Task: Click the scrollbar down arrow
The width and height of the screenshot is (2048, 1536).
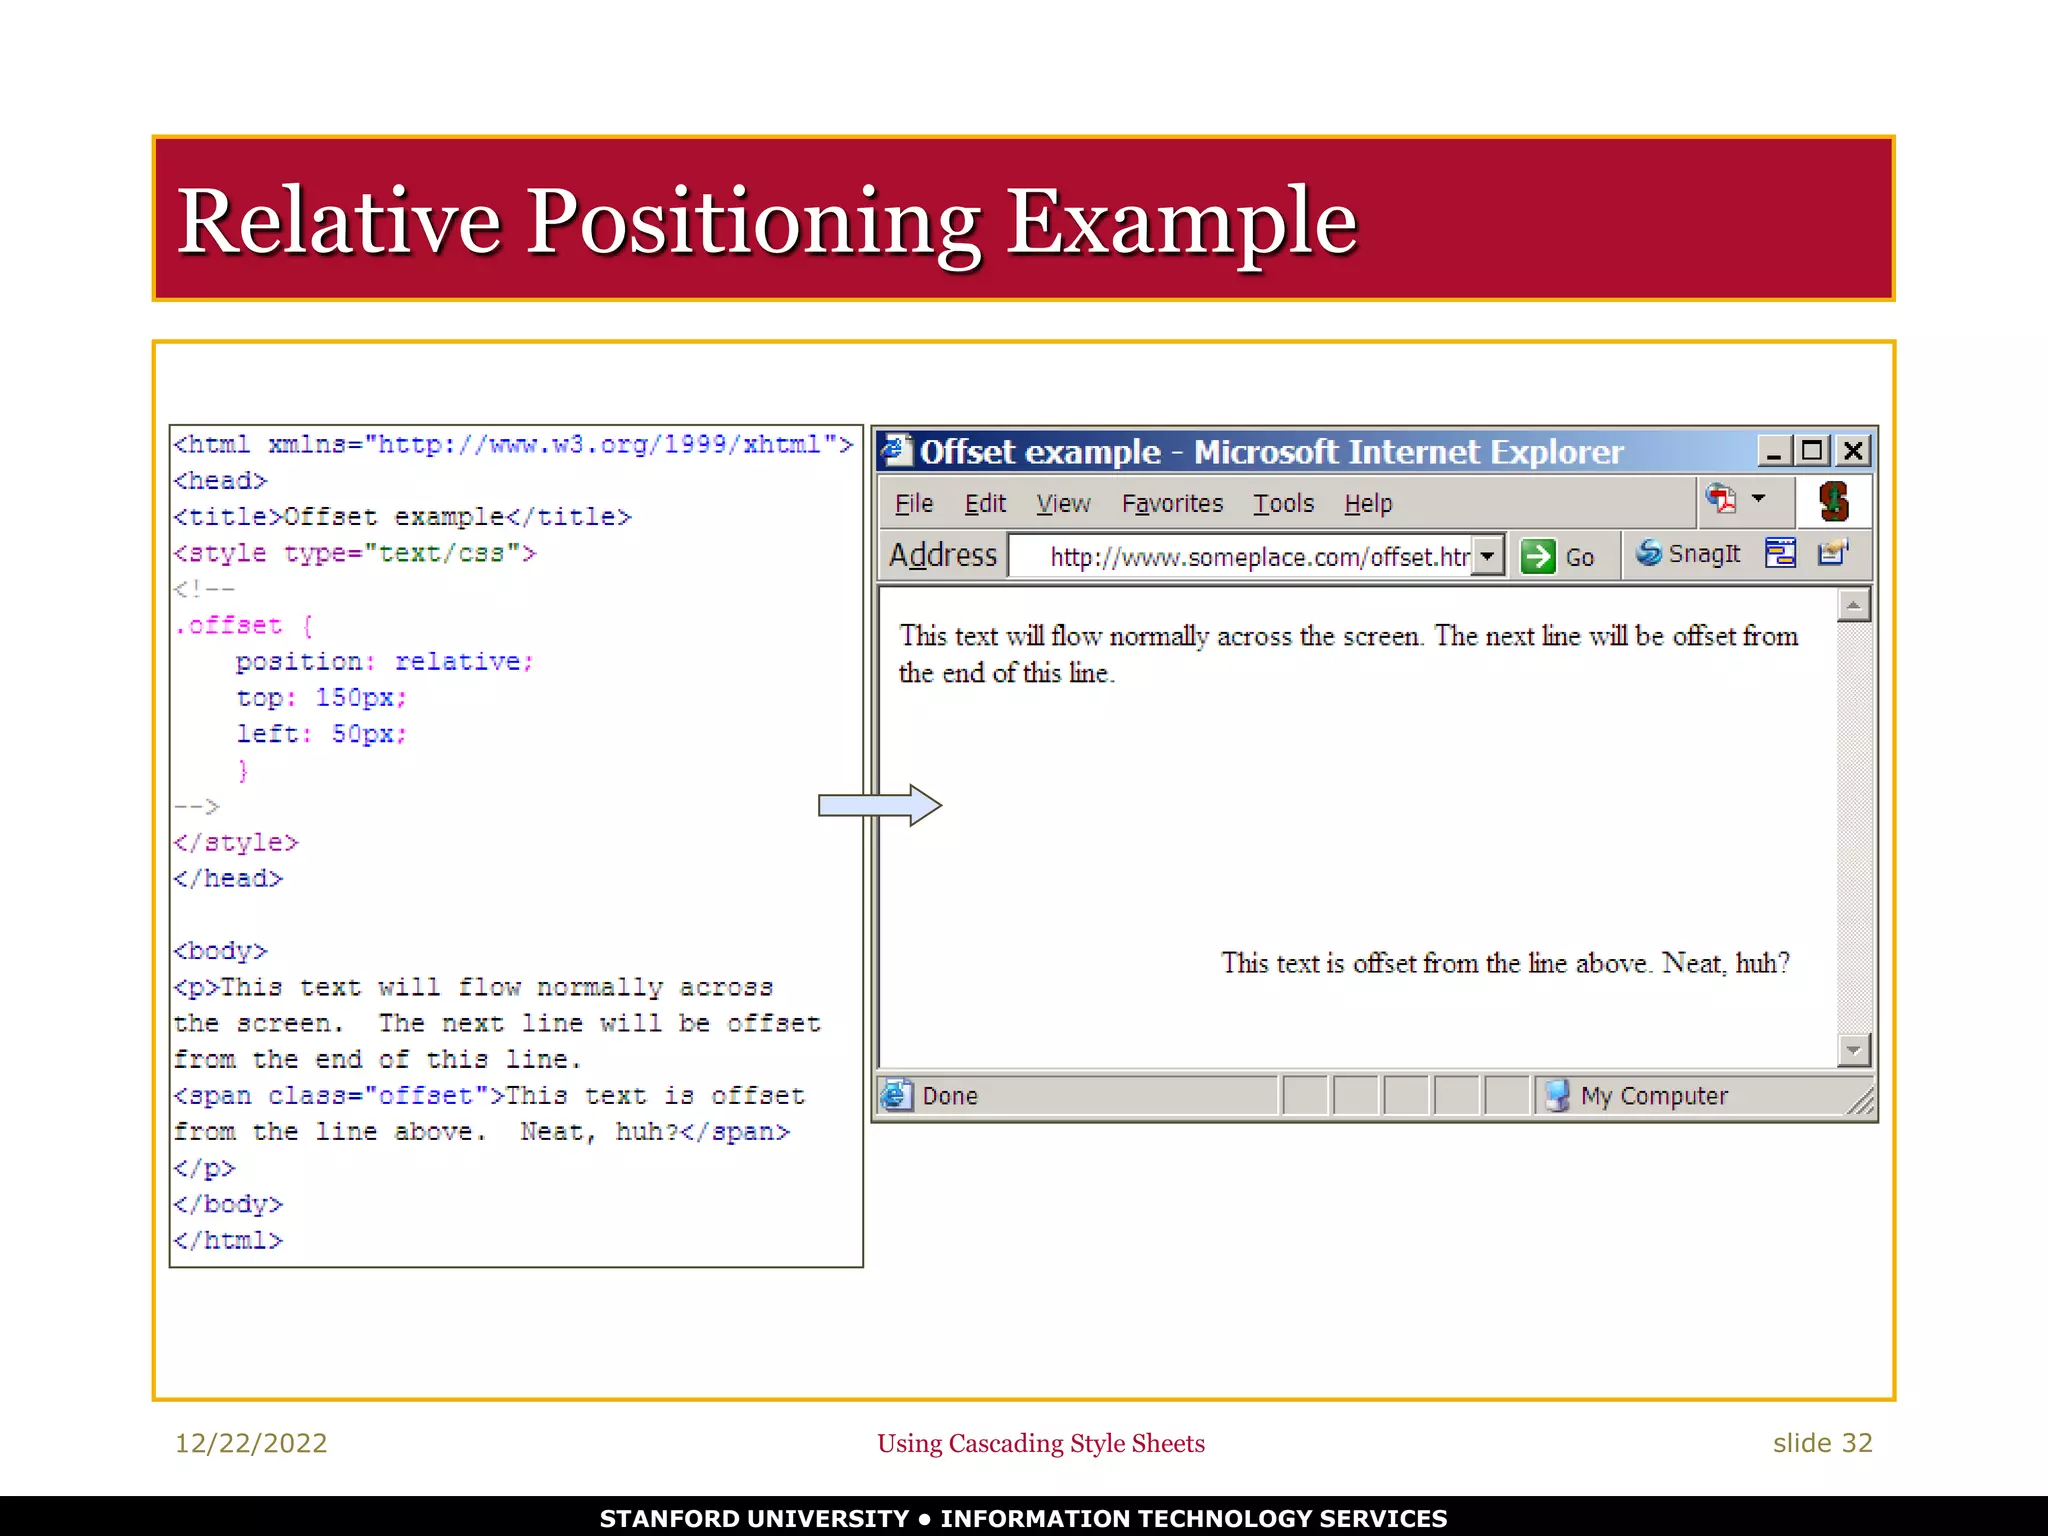Action: click(x=1853, y=1049)
